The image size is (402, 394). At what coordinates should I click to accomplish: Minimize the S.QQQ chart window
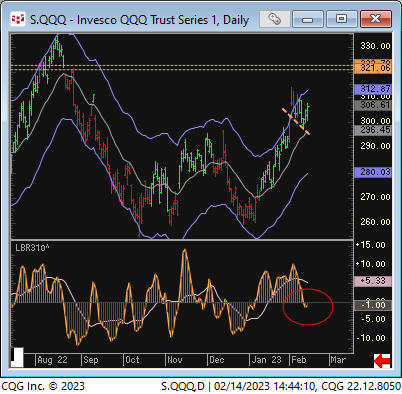tap(307, 19)
